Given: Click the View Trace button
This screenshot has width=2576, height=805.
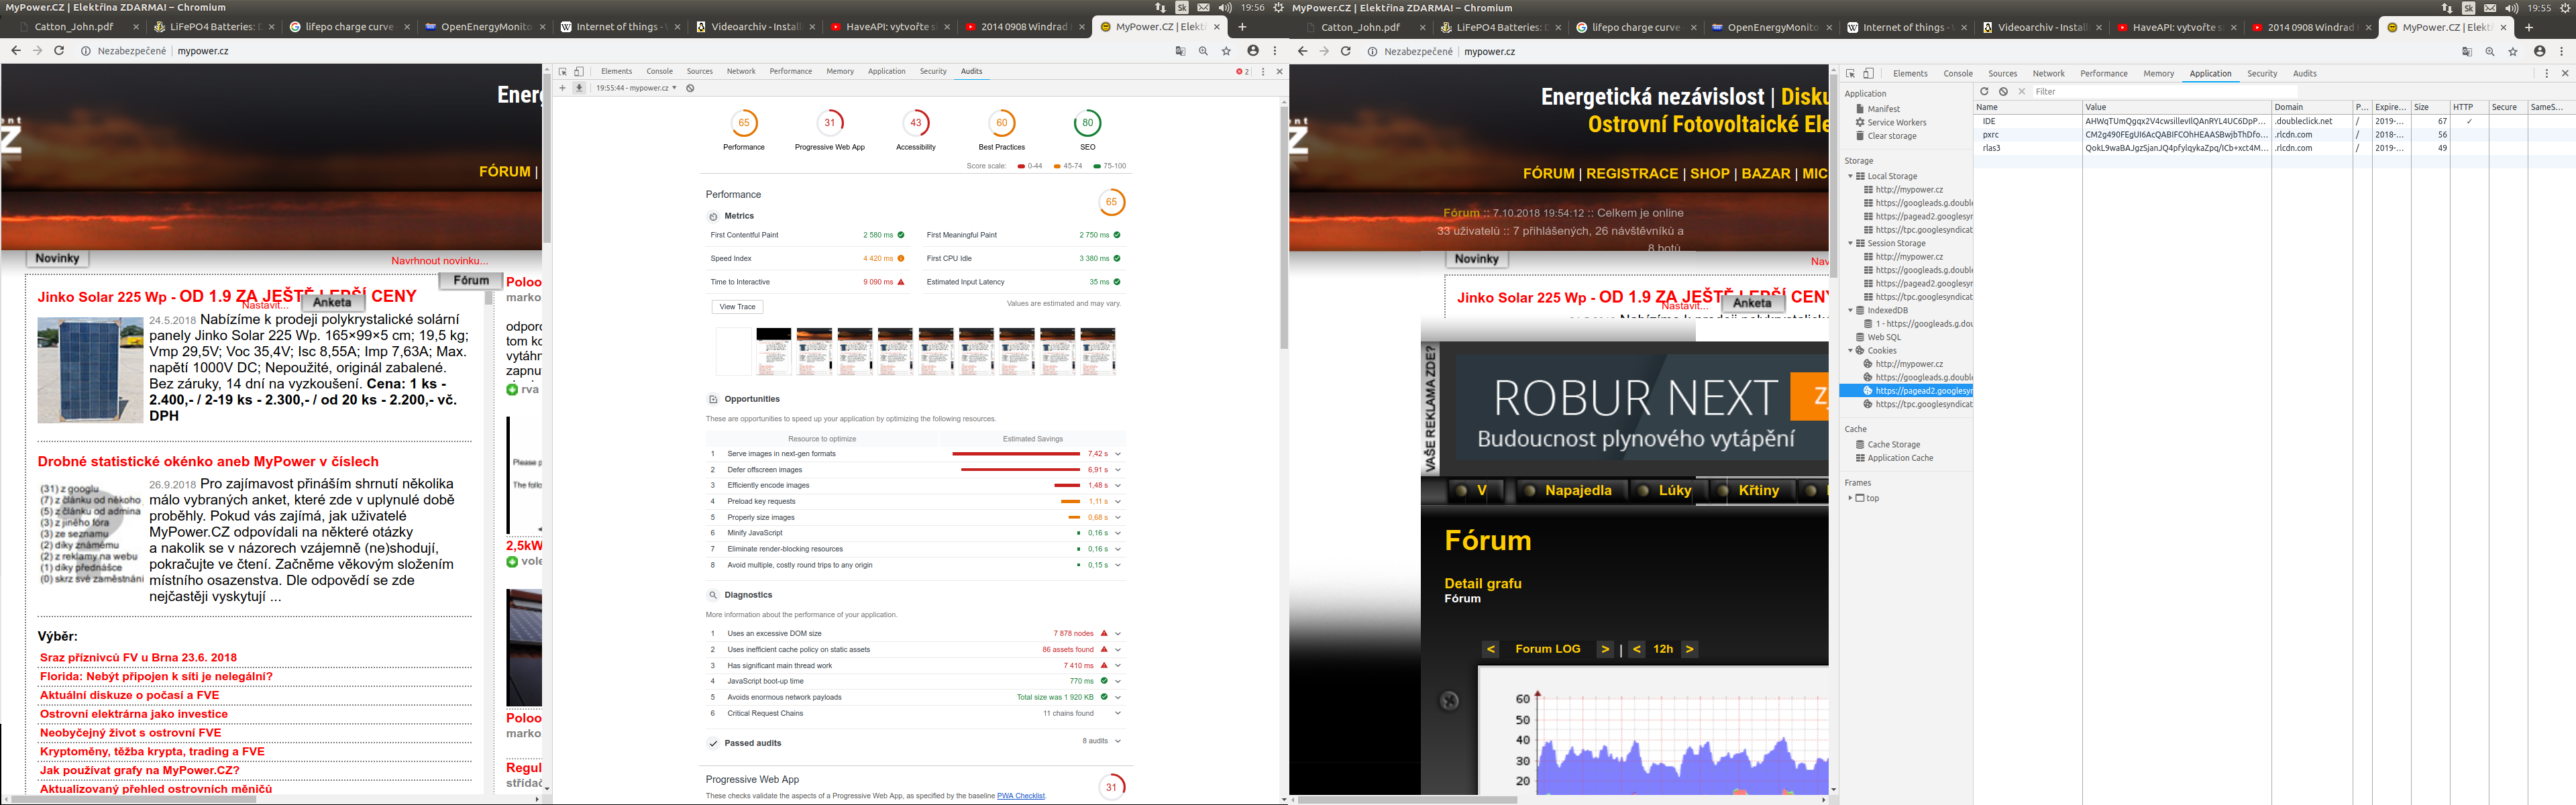Looking at the screenshot, I should click(738, 307).
